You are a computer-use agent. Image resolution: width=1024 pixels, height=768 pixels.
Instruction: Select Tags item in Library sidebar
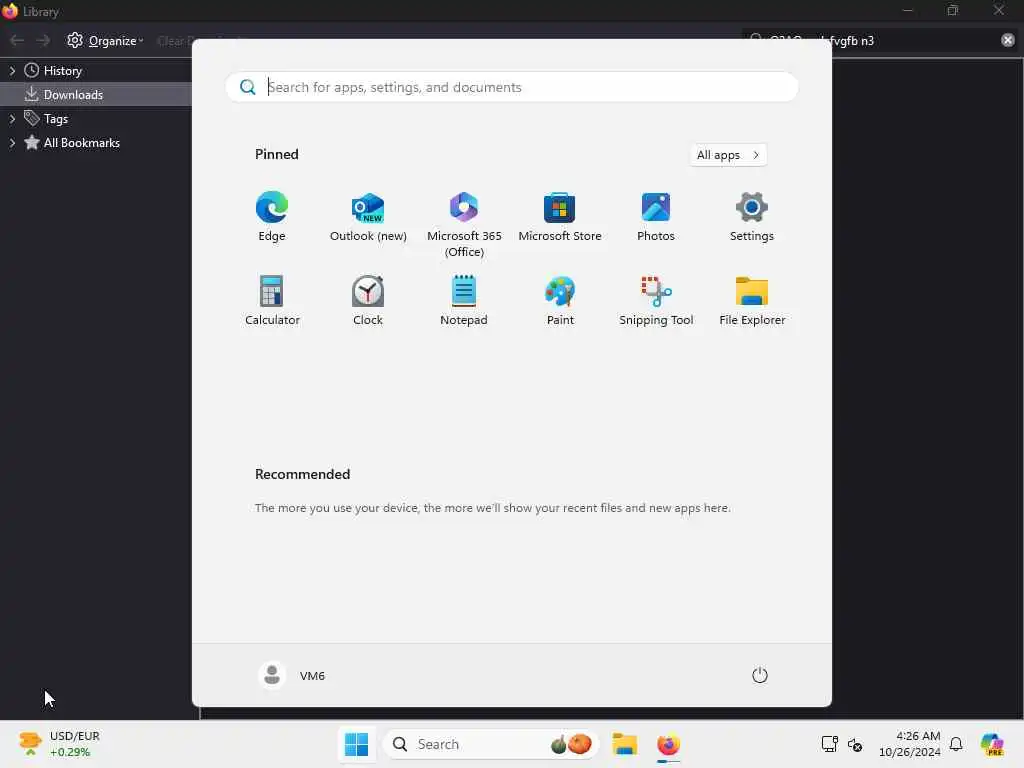[x=55, y=119]
